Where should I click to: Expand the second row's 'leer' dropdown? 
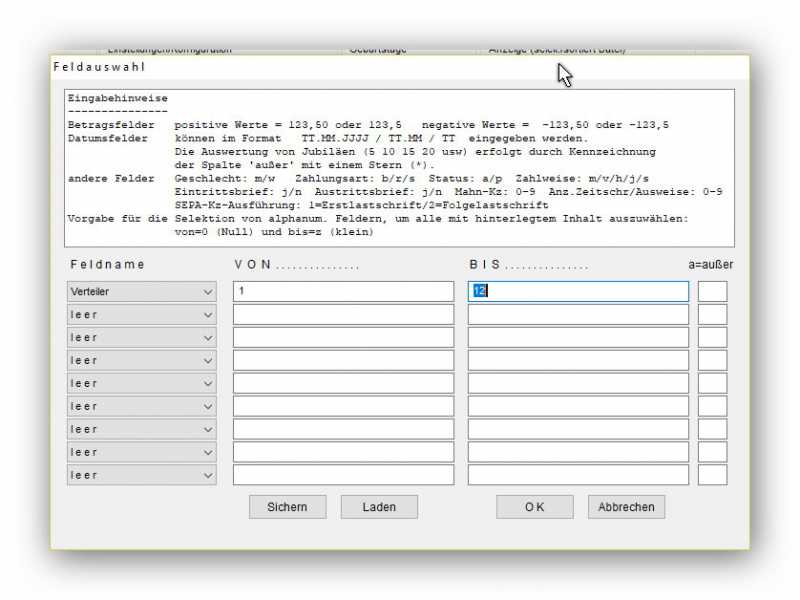point(141,315)
